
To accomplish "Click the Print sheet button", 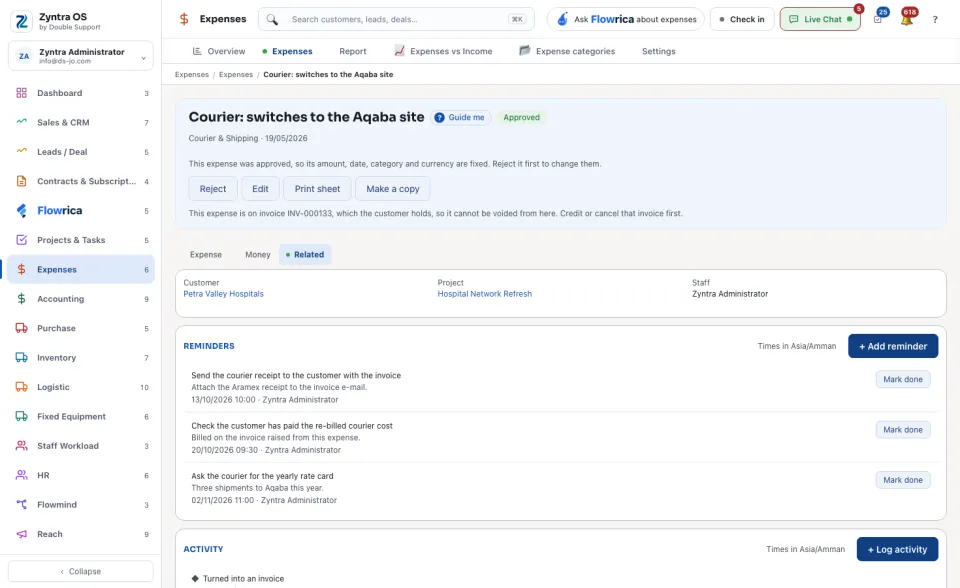I will tap(317, 189).
